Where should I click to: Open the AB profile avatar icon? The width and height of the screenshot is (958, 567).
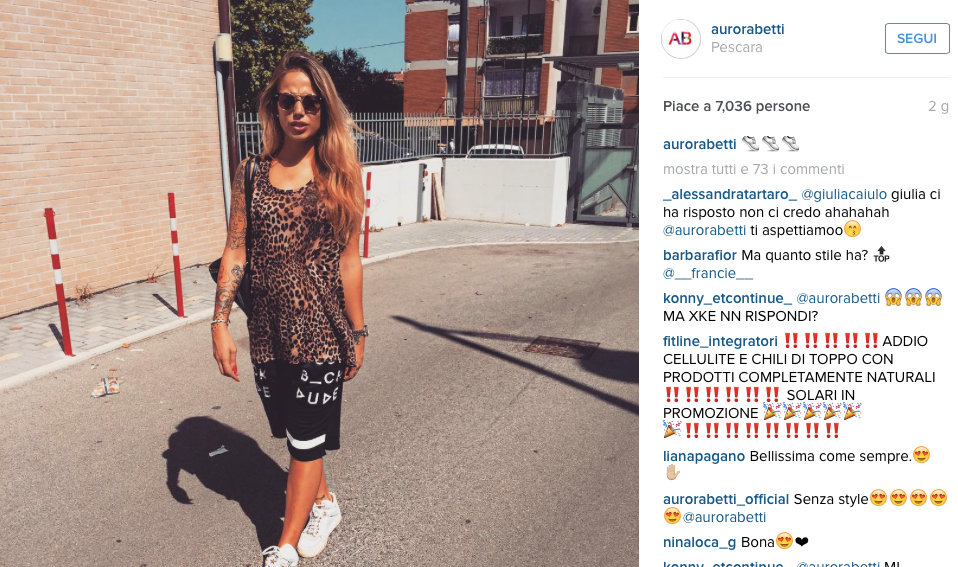681,38
